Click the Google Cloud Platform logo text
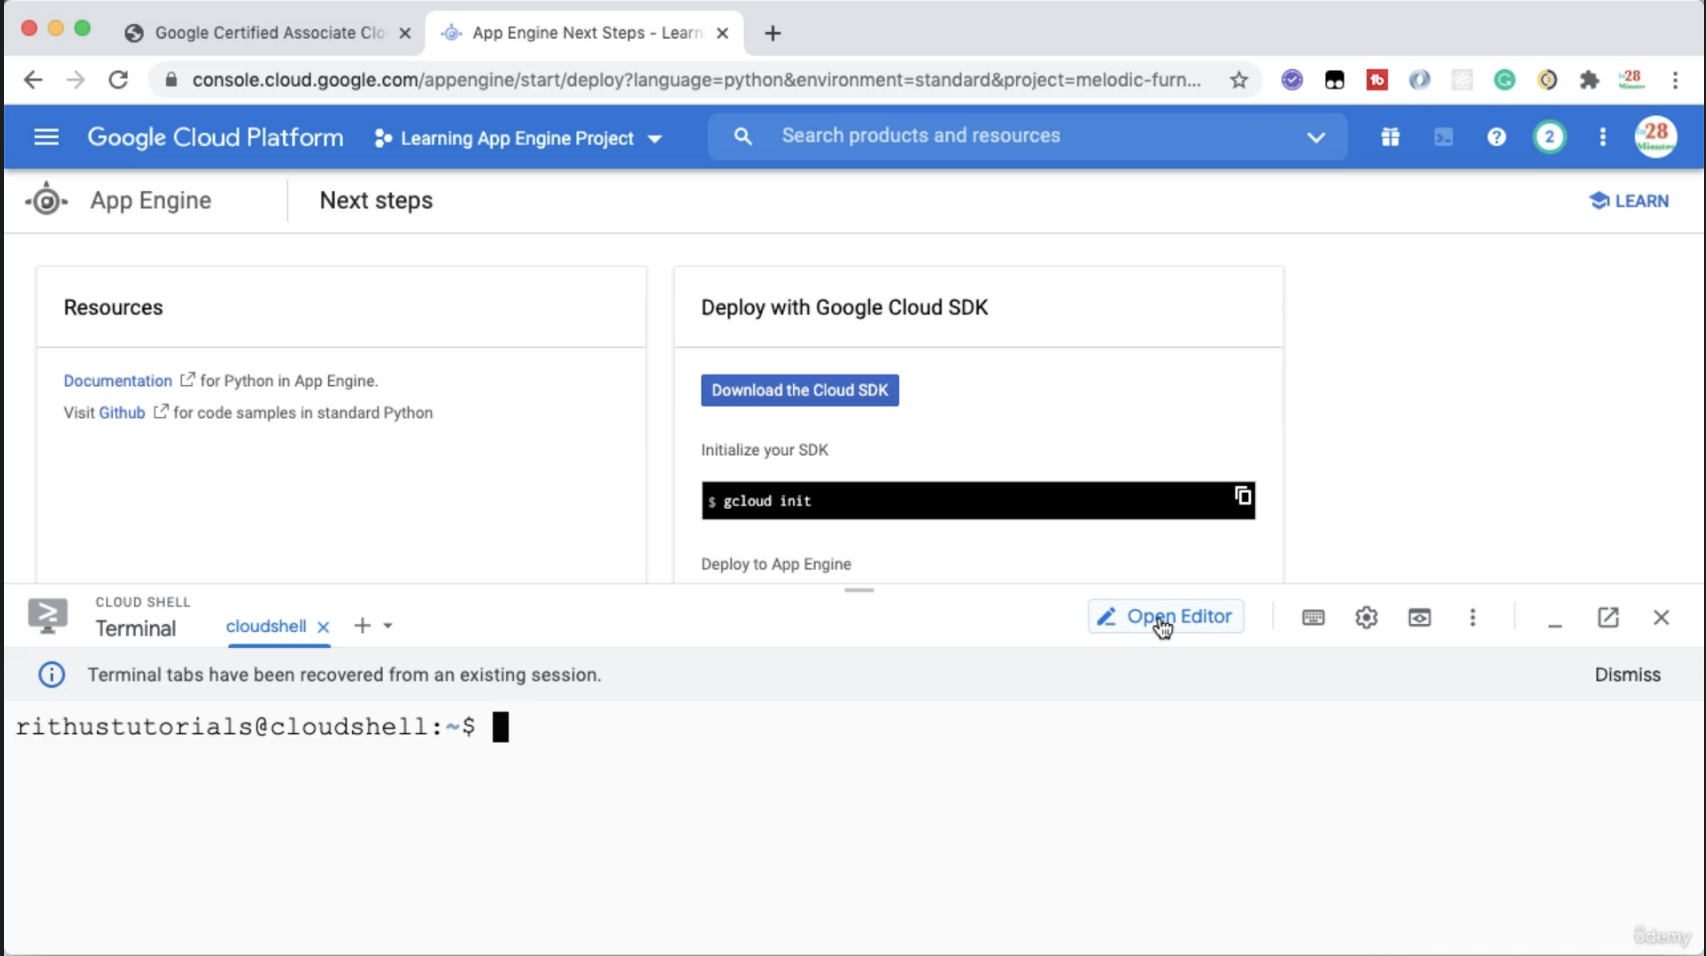 pyautogui.click(x=215, y=137)
